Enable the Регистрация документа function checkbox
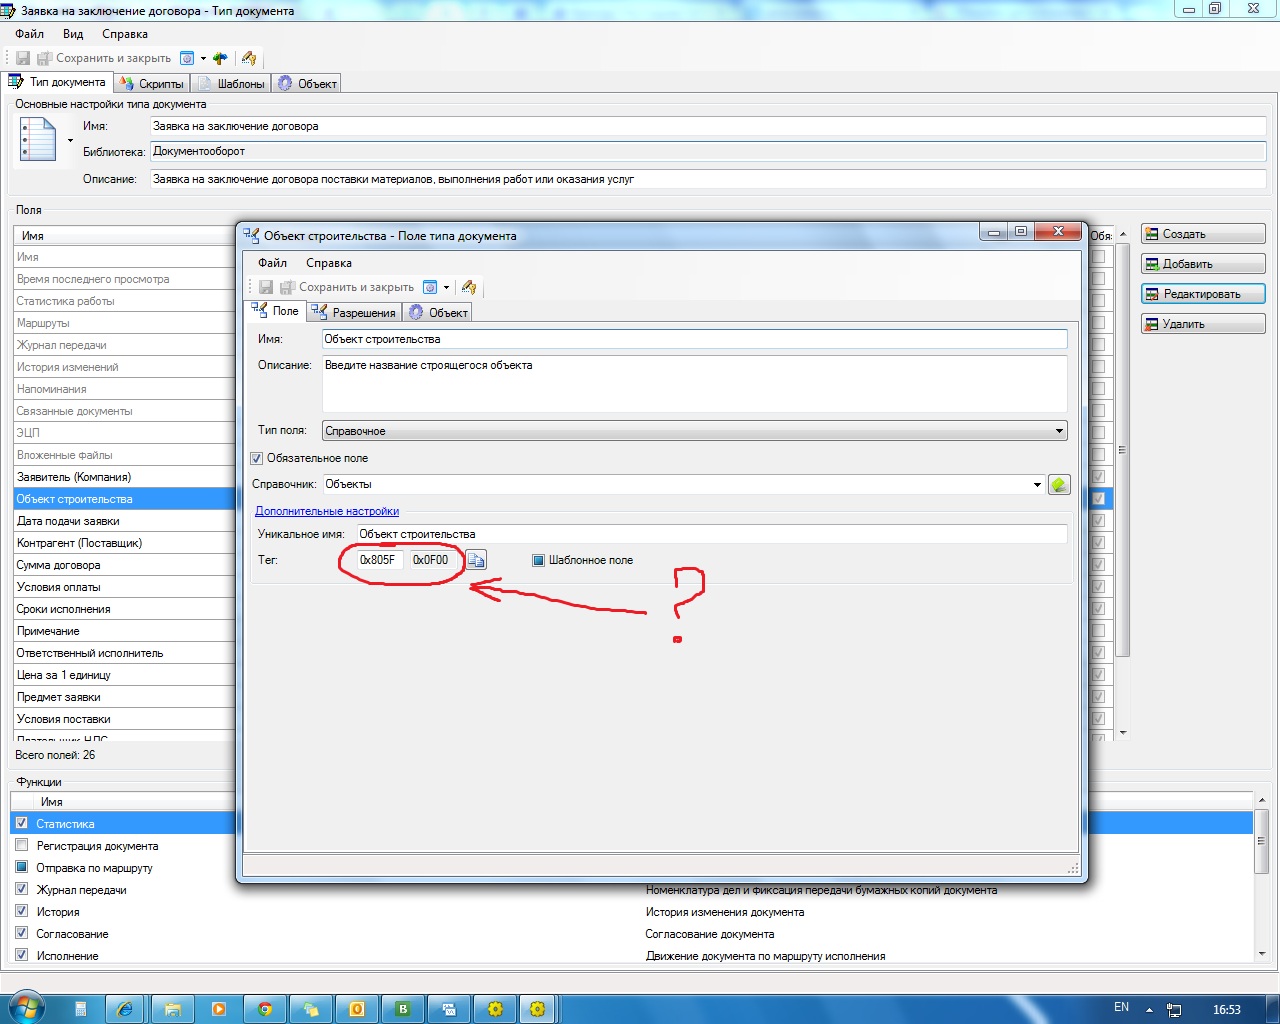Viewport: 1280px width, 1024px height. click(x=22, y=846)
